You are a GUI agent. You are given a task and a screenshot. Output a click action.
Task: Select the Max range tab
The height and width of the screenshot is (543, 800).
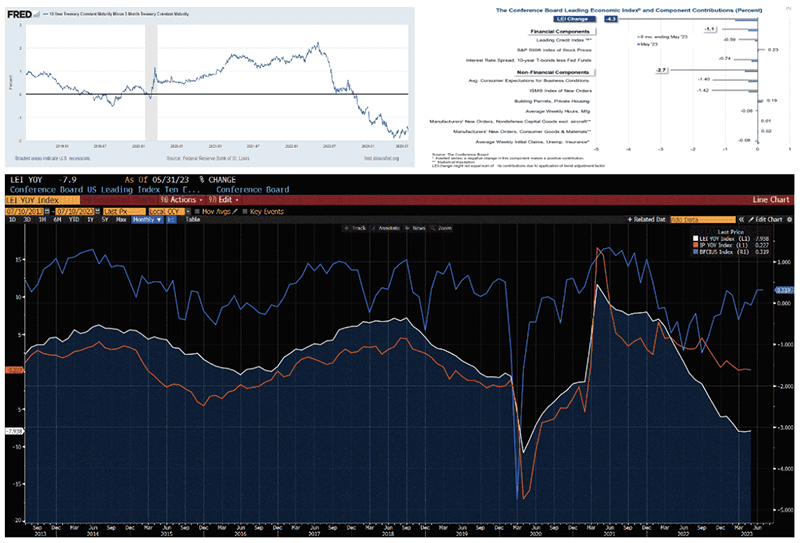[121, 219]
